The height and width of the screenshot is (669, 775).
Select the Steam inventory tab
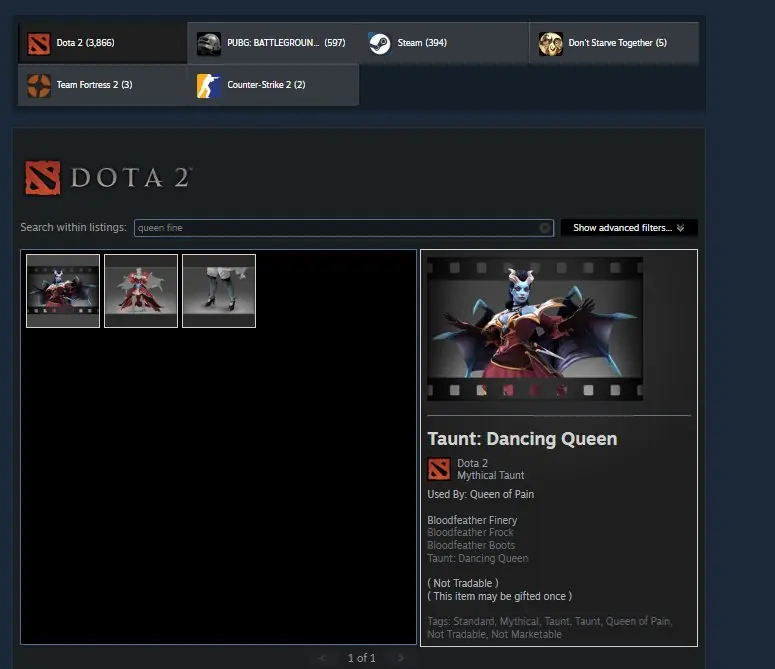pyautogui.click(x=443, y=43)
